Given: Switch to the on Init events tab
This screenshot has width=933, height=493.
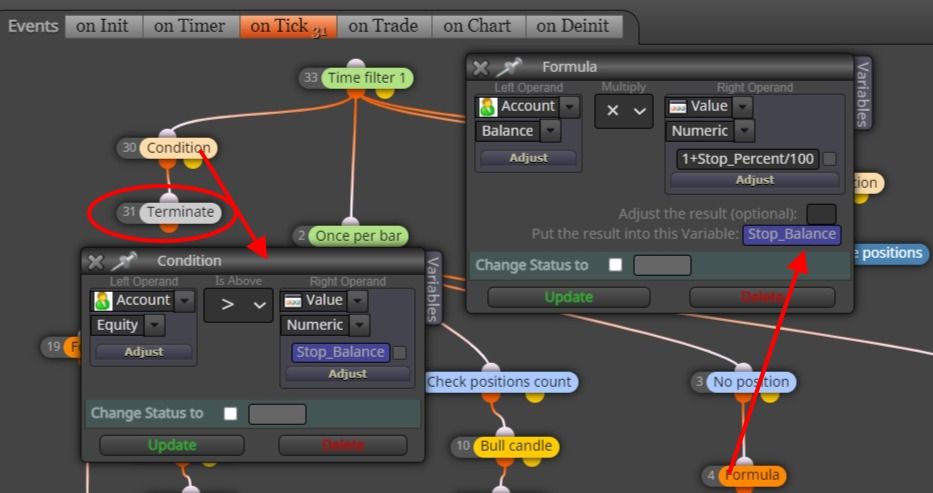Looking at the screenshot, I should tap(102, 26).
